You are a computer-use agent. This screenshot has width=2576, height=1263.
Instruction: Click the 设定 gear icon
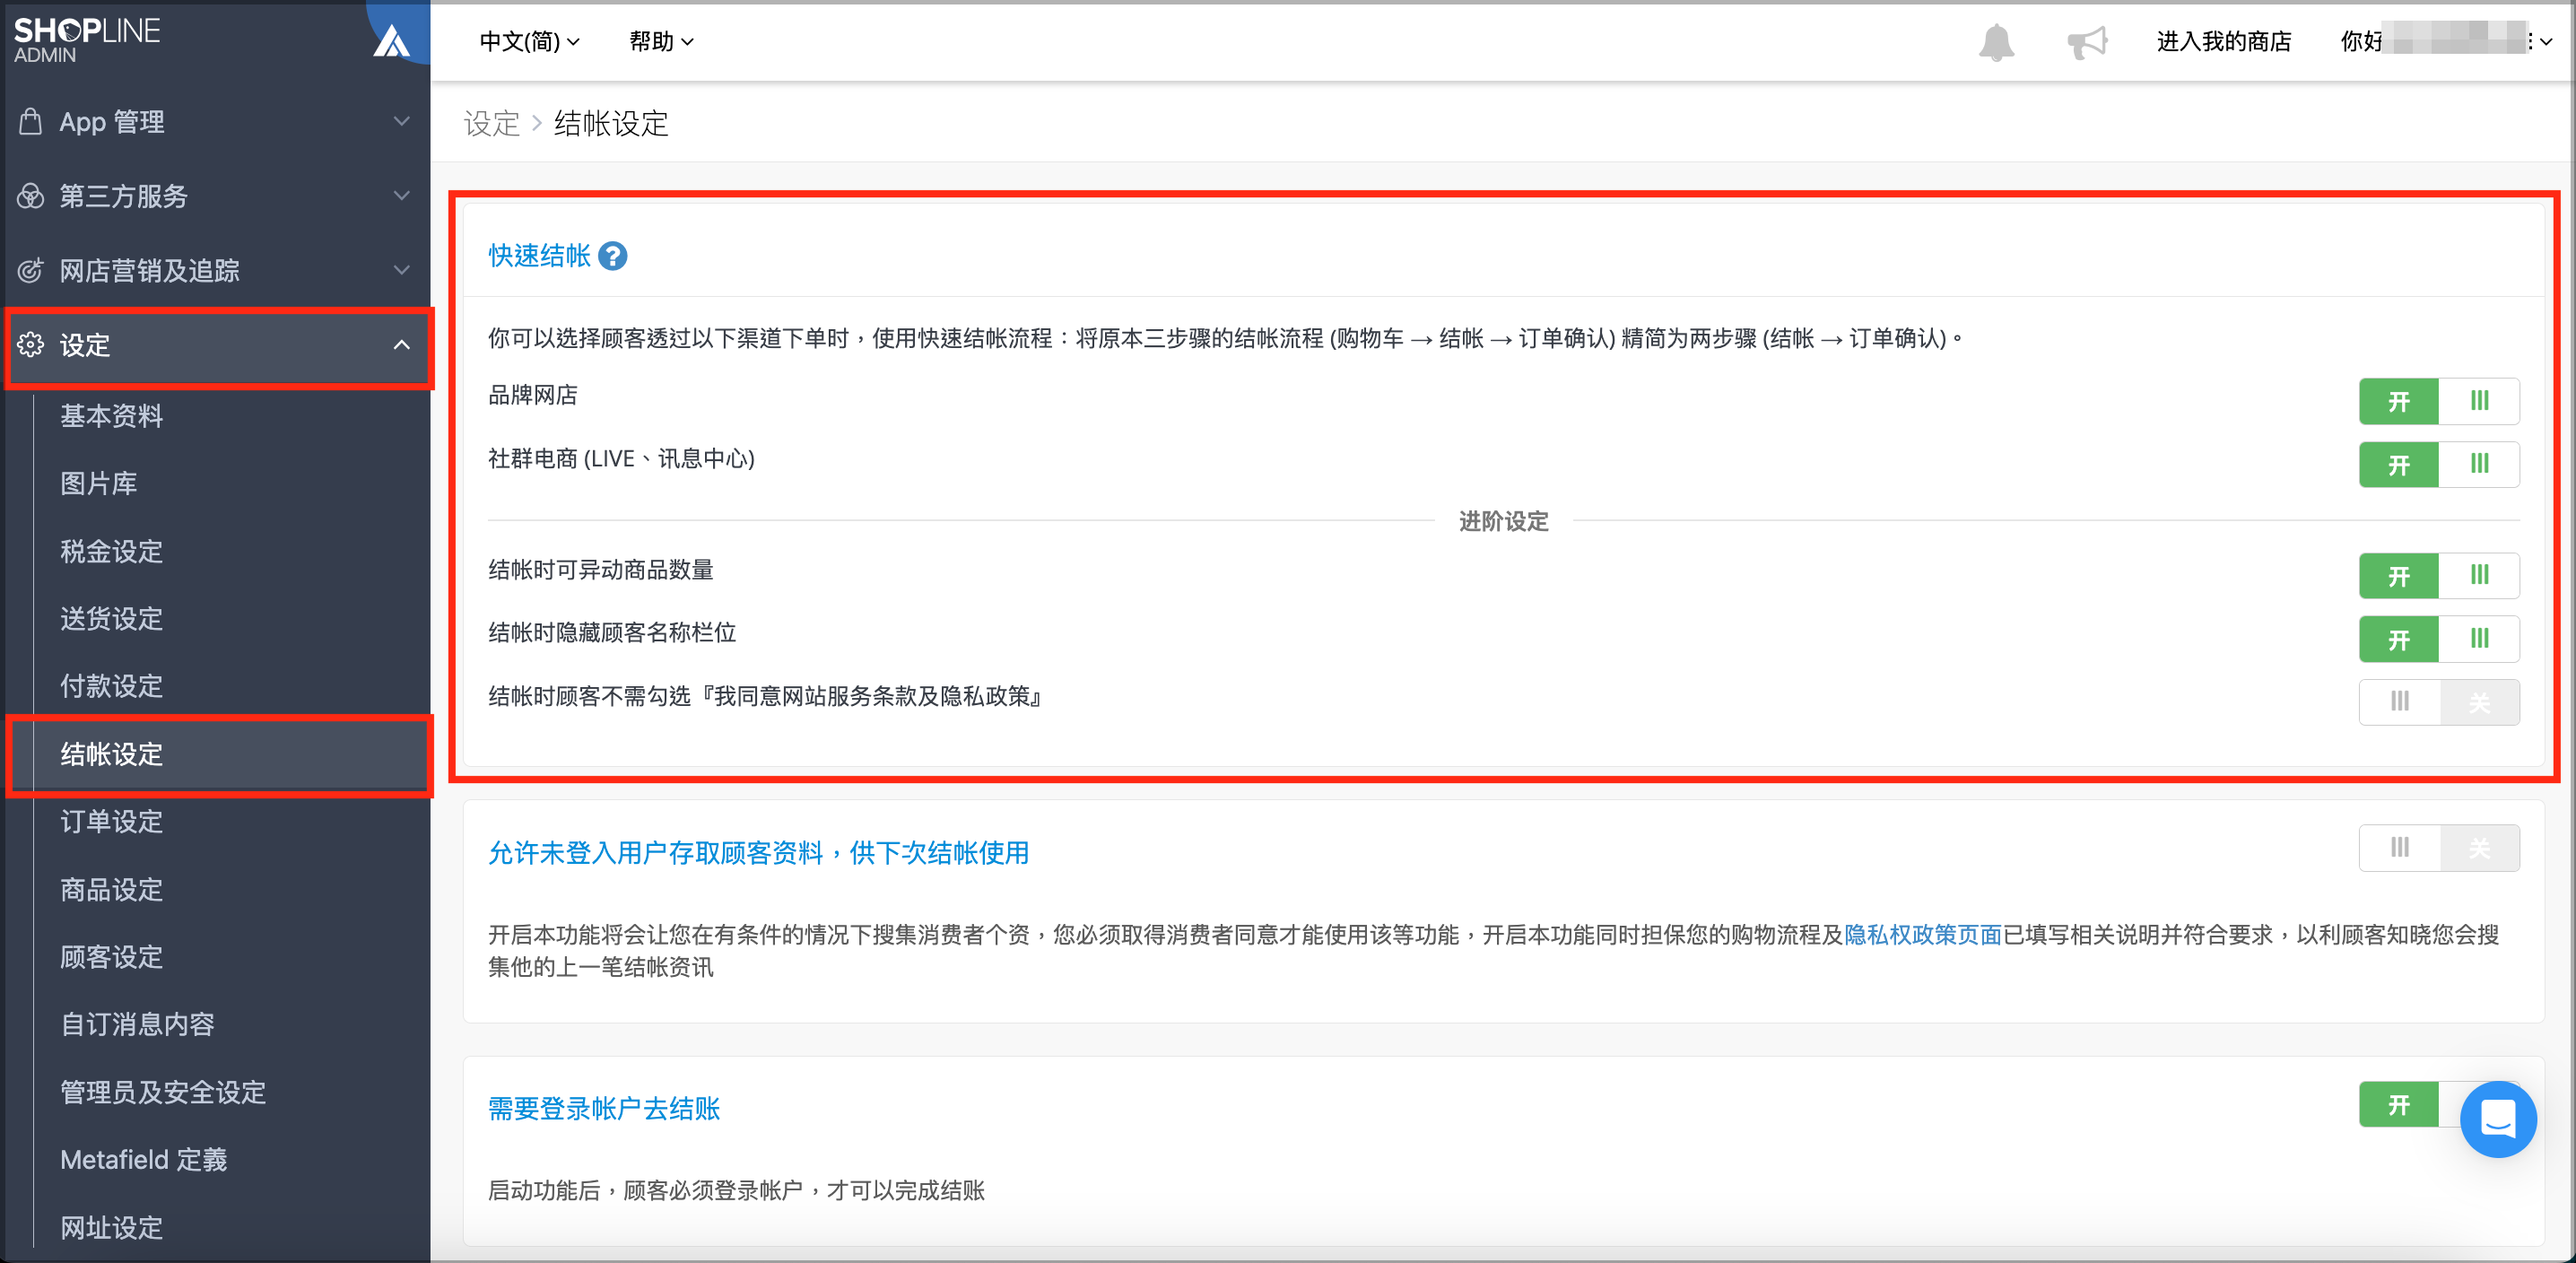click(x=31, y=345)
